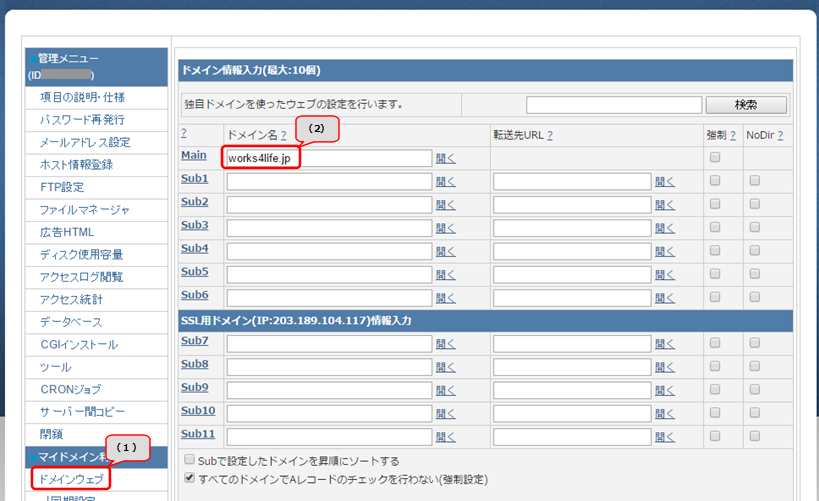Click help ? next to NoDir
This screenshot has height=501, width=819.
[780, 135]
